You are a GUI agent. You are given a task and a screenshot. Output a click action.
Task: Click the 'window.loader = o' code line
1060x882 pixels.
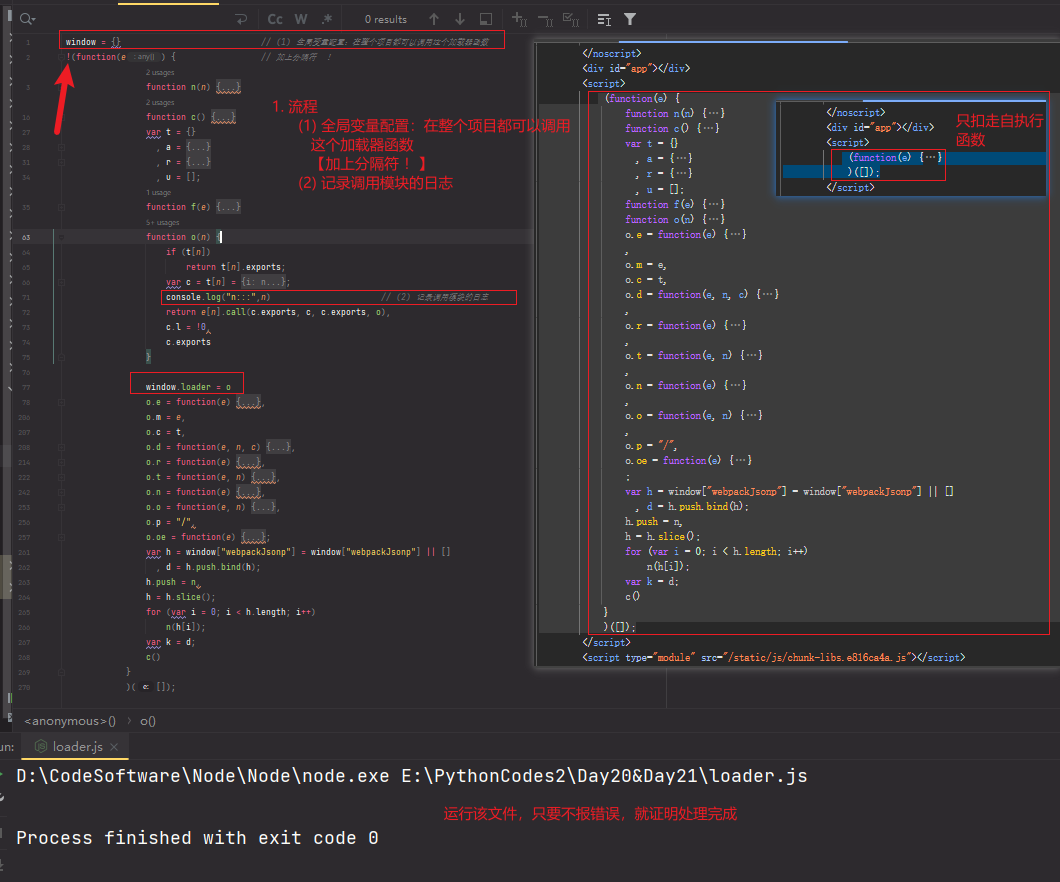point(188,387)
